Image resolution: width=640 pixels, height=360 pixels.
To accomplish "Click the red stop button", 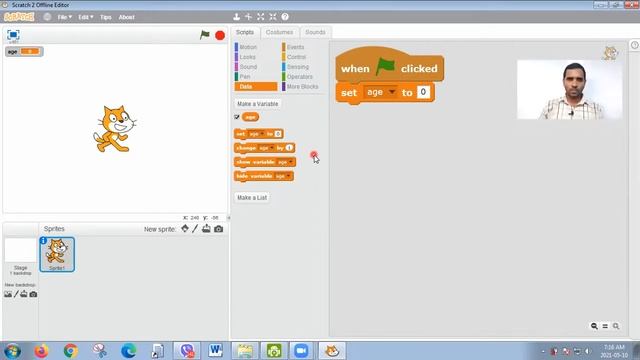I will tap(220, 36).
